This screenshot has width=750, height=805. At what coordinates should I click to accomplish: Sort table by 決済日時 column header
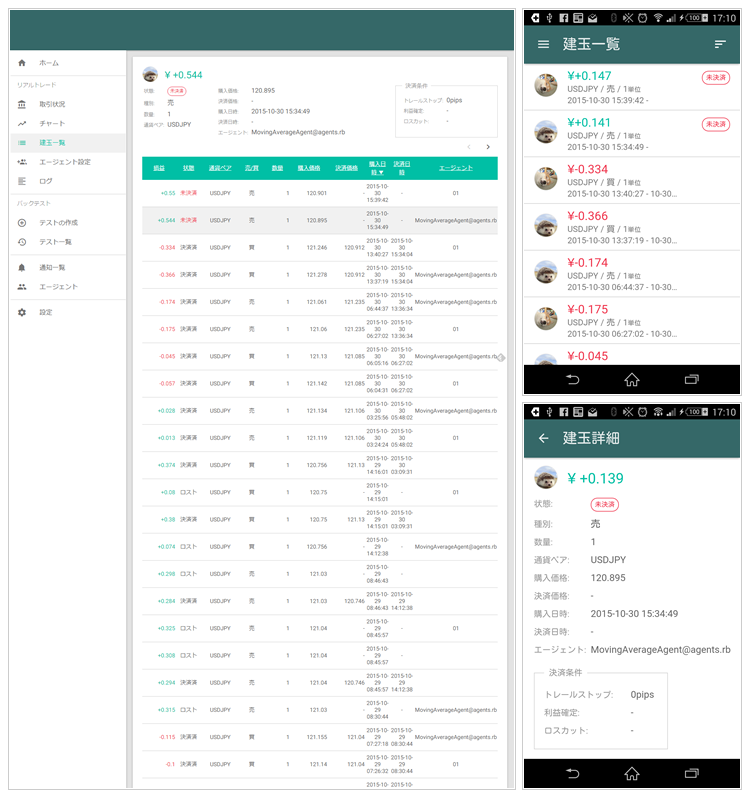(x=402, y=168)
